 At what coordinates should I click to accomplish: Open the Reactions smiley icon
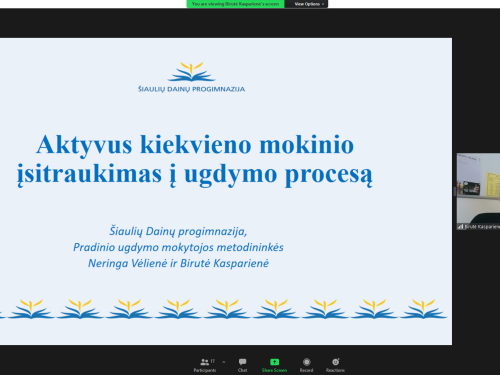point(336,362)
